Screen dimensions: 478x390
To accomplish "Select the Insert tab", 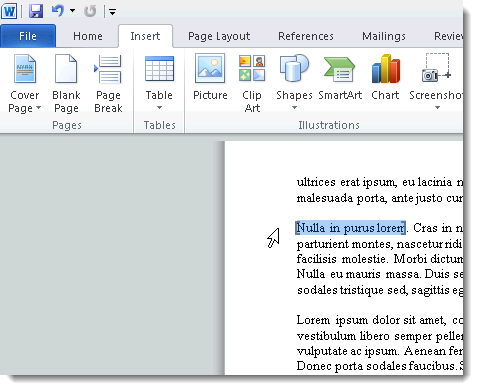I will 145,36.
